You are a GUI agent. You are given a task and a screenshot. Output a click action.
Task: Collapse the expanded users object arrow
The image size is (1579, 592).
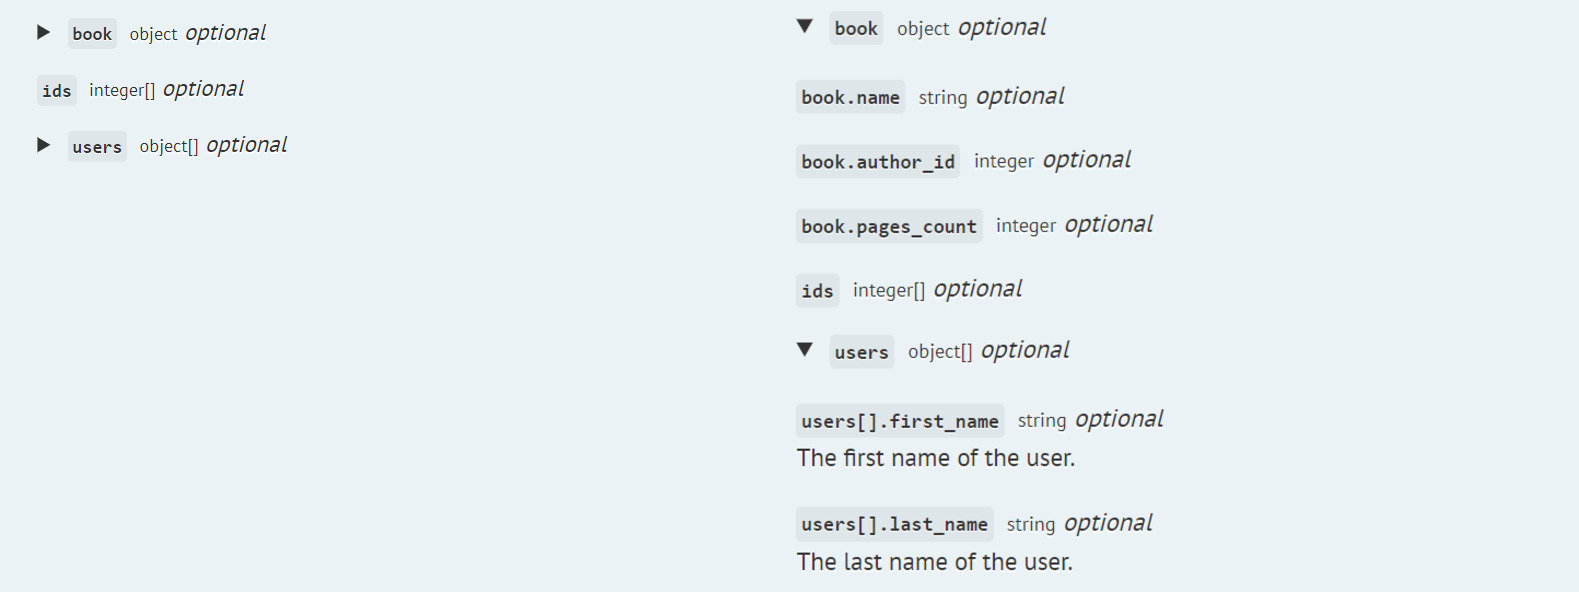point(804,350)
